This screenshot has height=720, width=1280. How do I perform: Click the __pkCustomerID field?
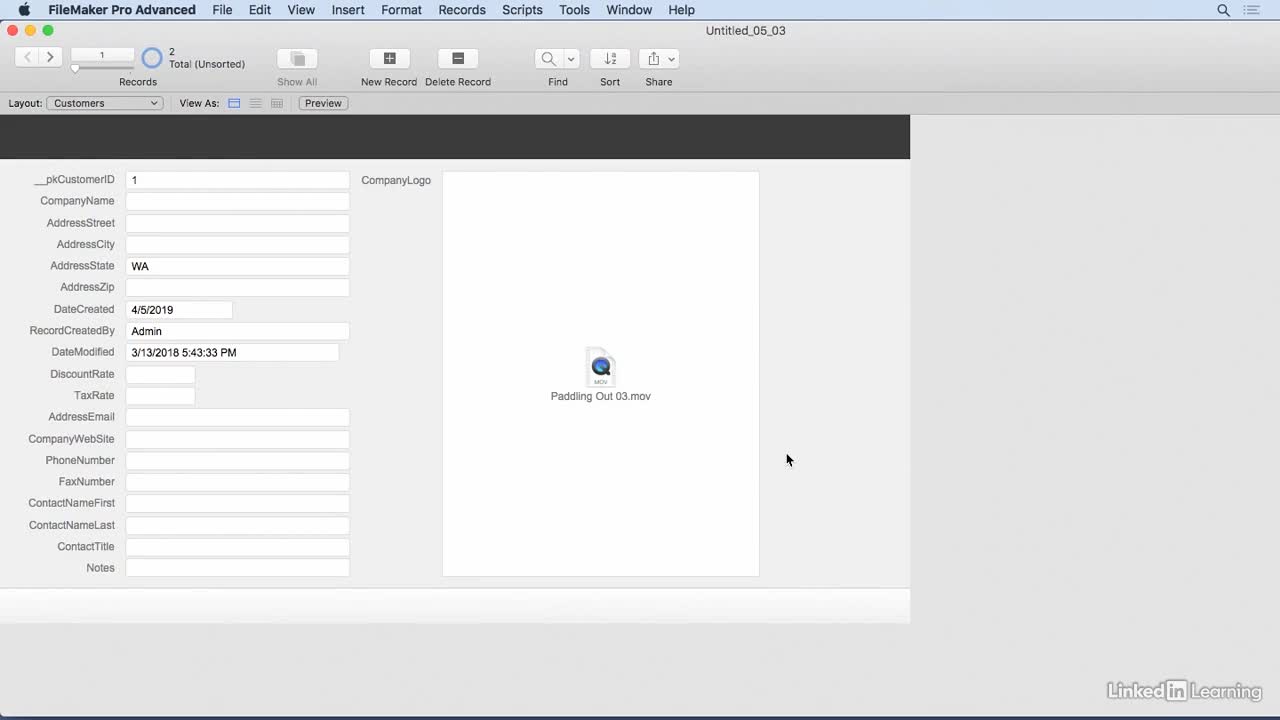coord(237,180)
